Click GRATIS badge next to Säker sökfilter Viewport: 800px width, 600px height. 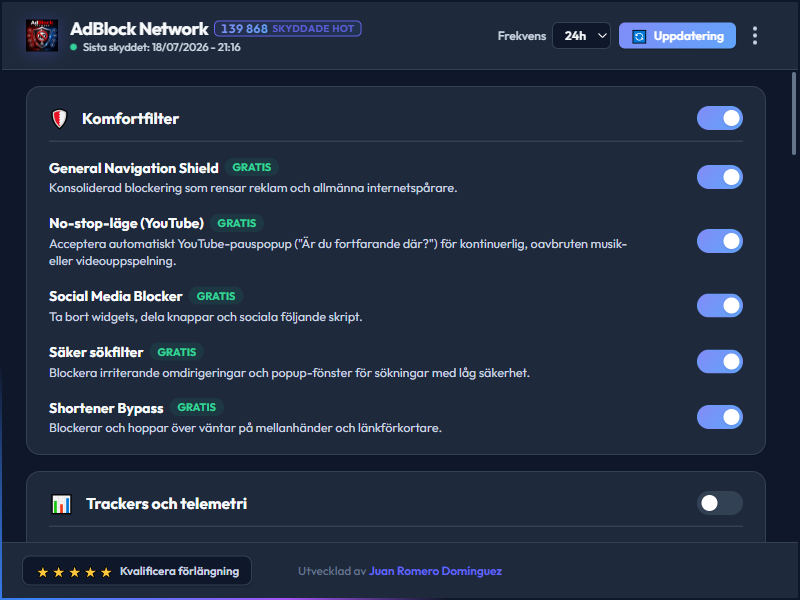[x=177, y=352]
